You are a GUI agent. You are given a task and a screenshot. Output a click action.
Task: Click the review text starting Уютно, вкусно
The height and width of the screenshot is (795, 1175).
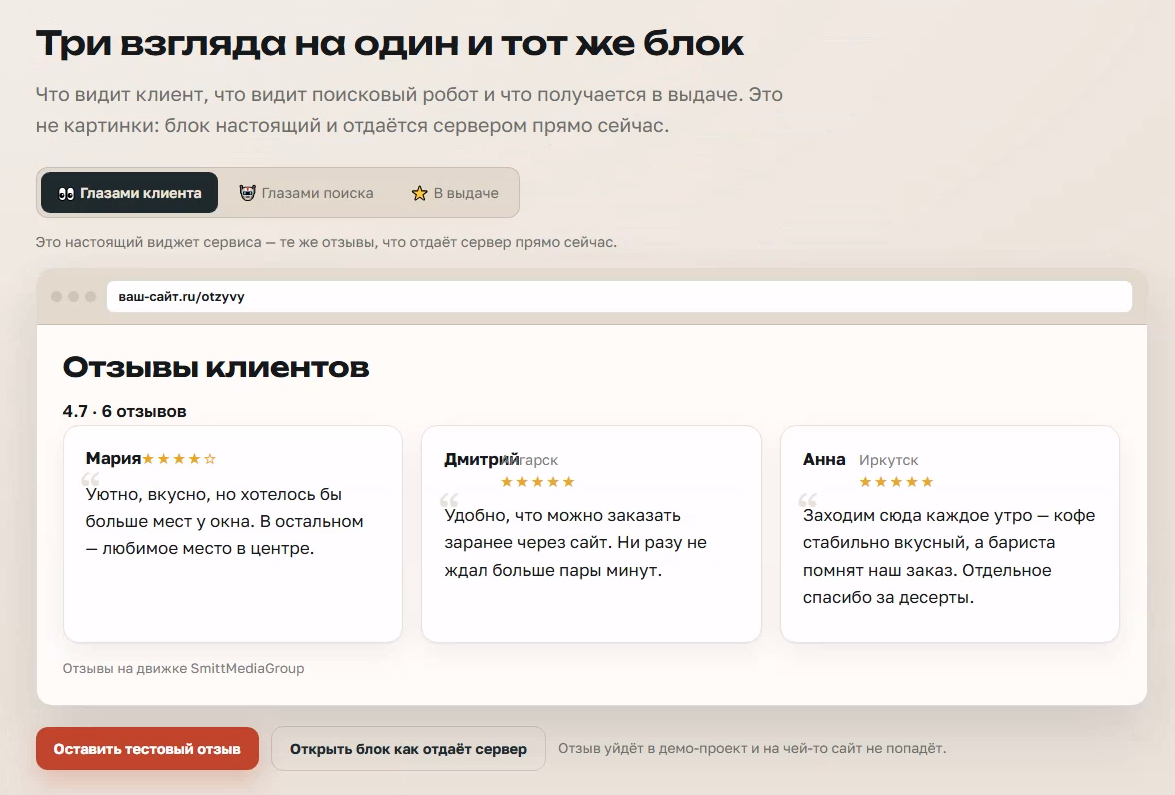click(x=225, y=522)
